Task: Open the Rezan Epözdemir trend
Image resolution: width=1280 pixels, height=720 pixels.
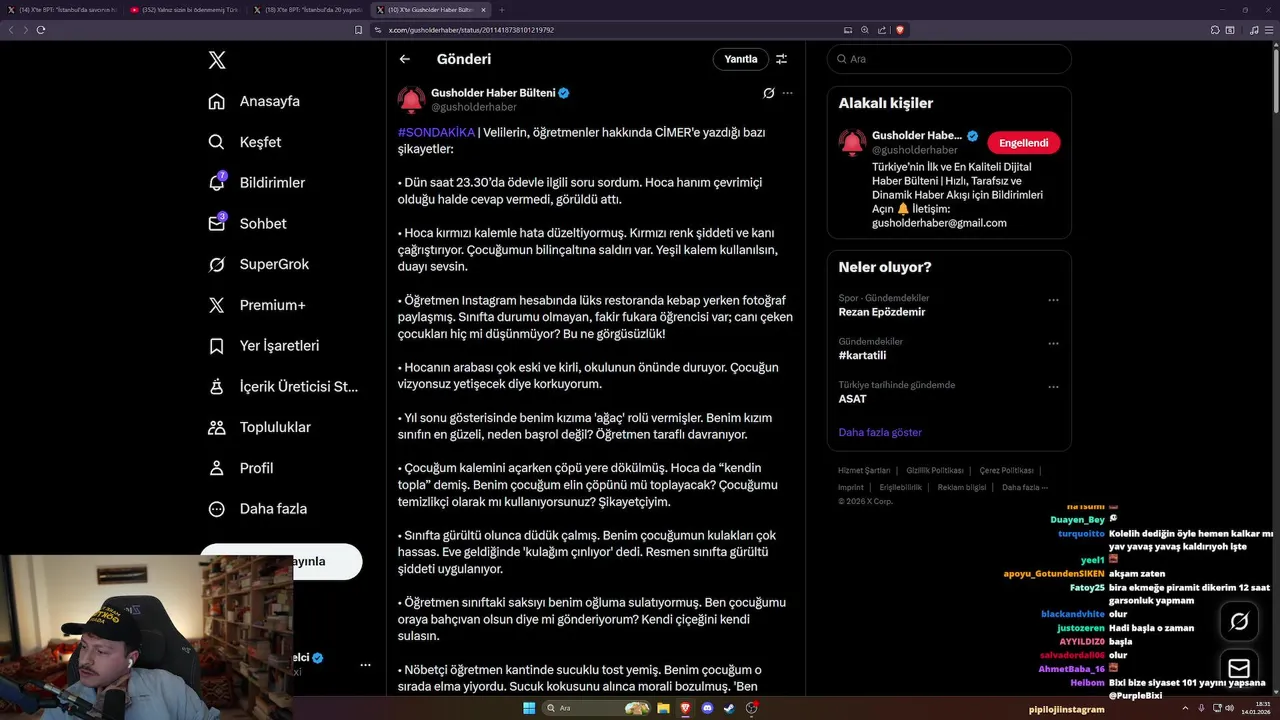Action: point(881,312)
